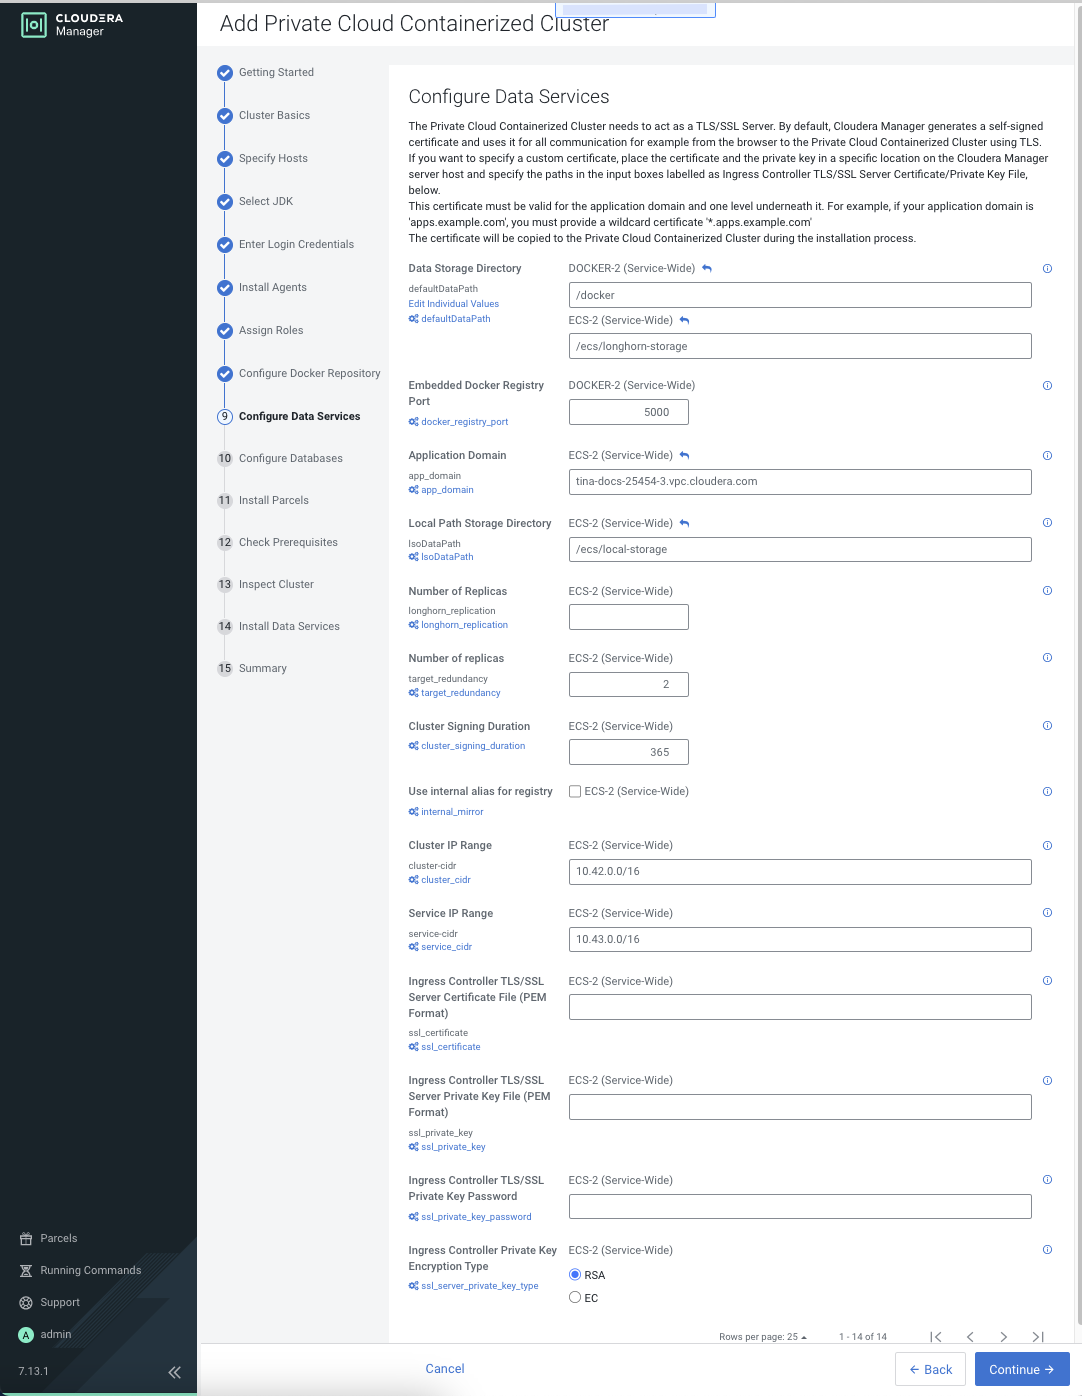1082x1396 pixels.
Task: Revert ECS-2 data storage directory value
Action: [685, 320]
